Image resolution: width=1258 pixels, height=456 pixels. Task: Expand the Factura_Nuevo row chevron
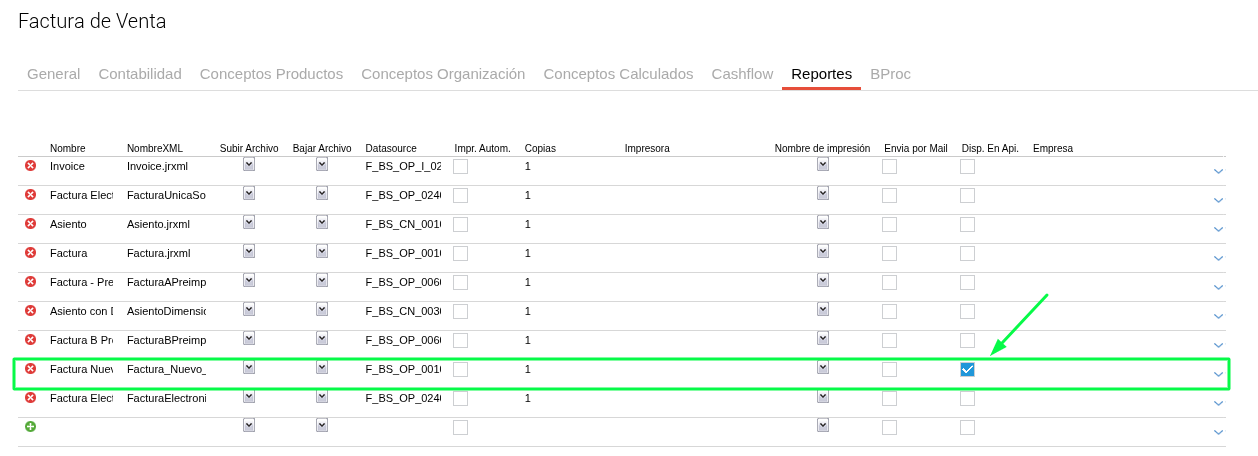tap(1218, 374)
